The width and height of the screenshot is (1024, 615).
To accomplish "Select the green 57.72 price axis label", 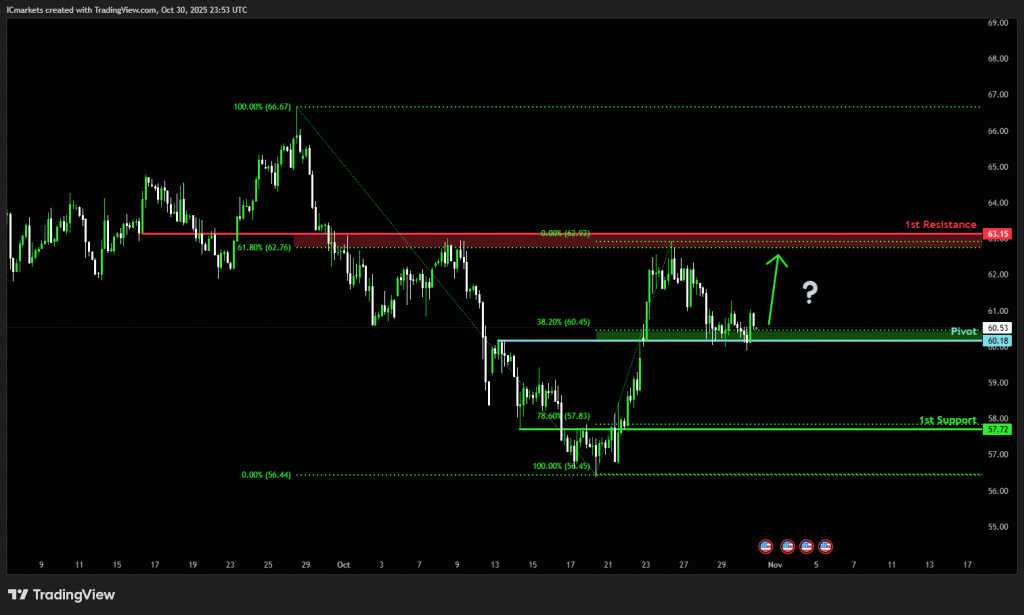I will tap(998, 429).
